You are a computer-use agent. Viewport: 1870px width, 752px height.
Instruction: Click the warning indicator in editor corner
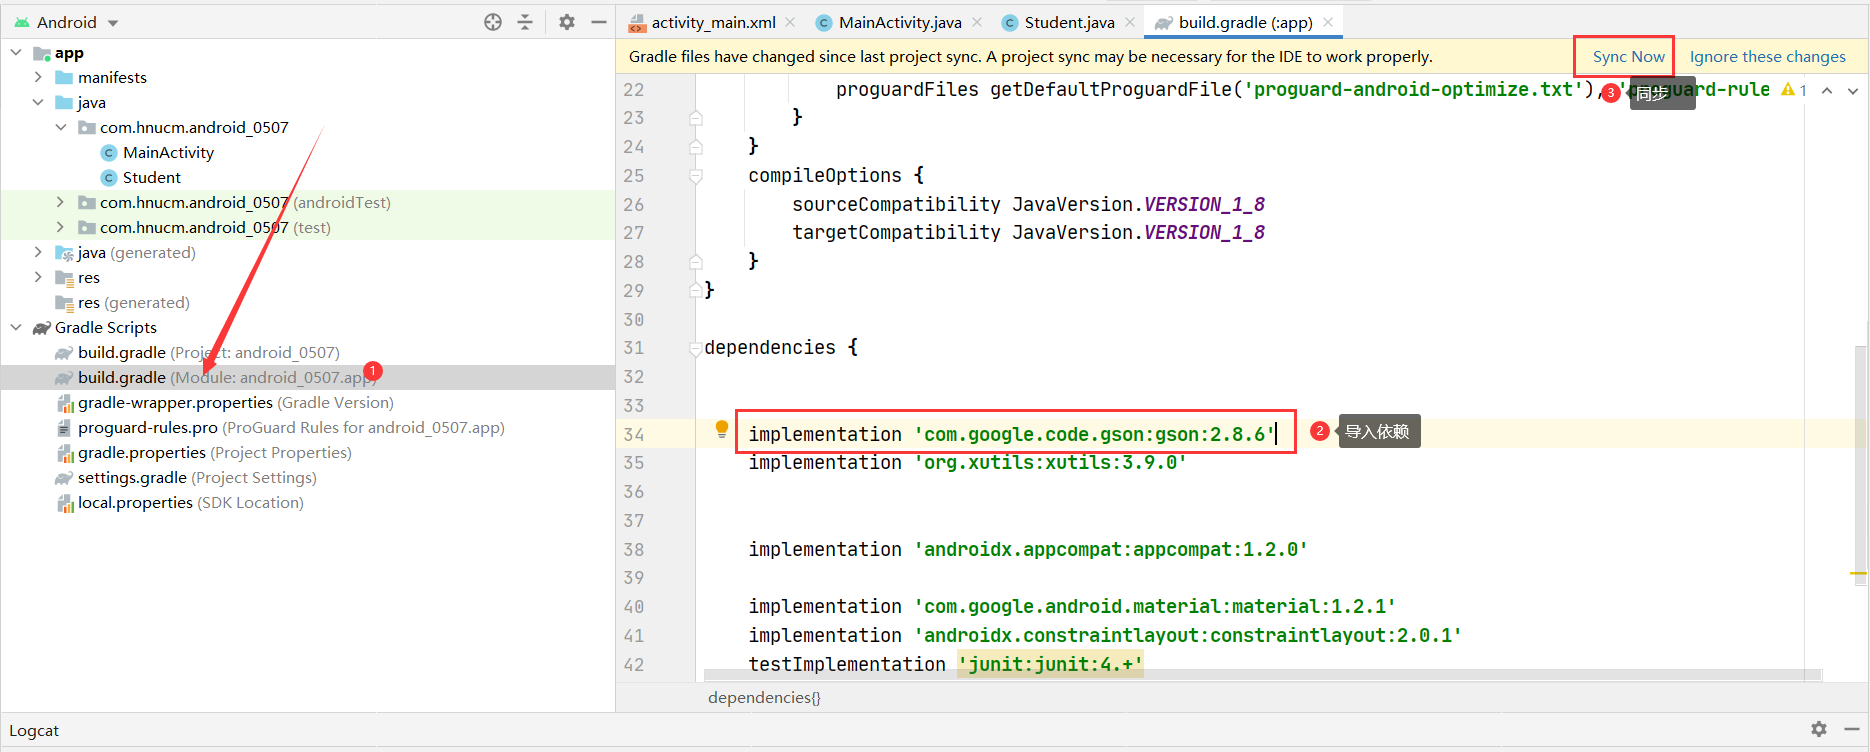point(1794,90)
